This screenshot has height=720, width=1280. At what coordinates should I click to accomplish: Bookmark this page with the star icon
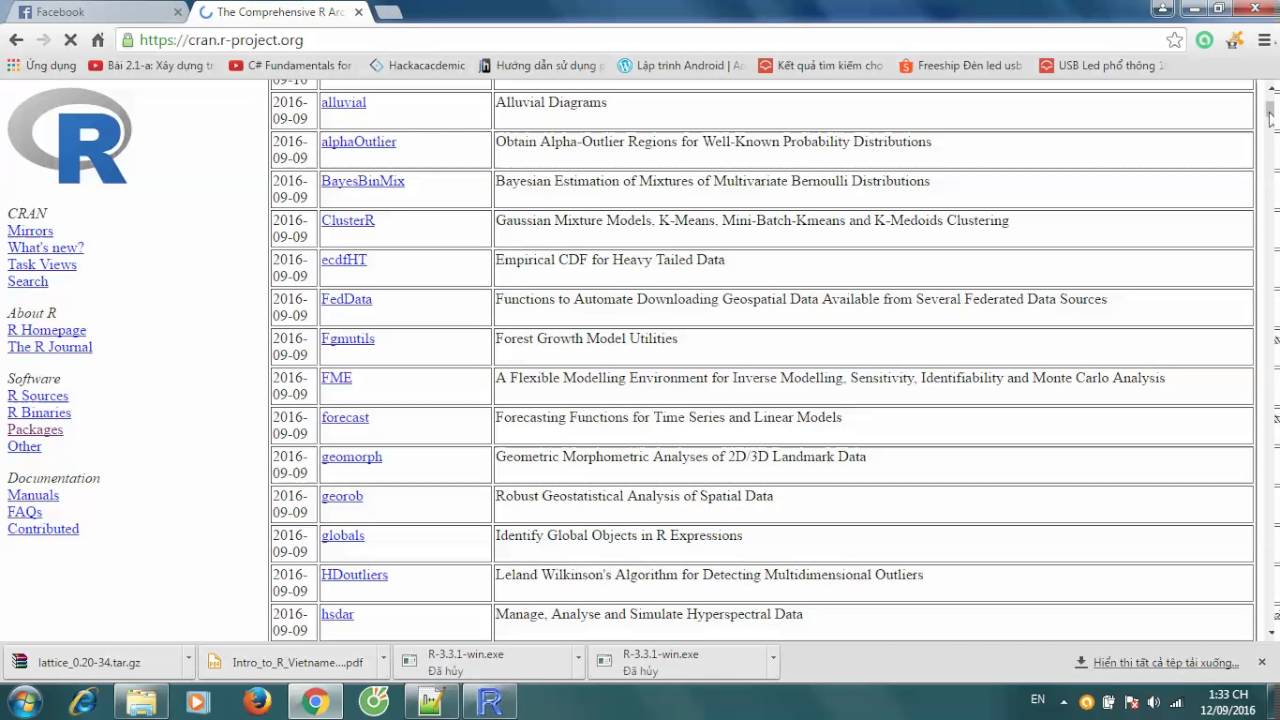pos(1175,40)
